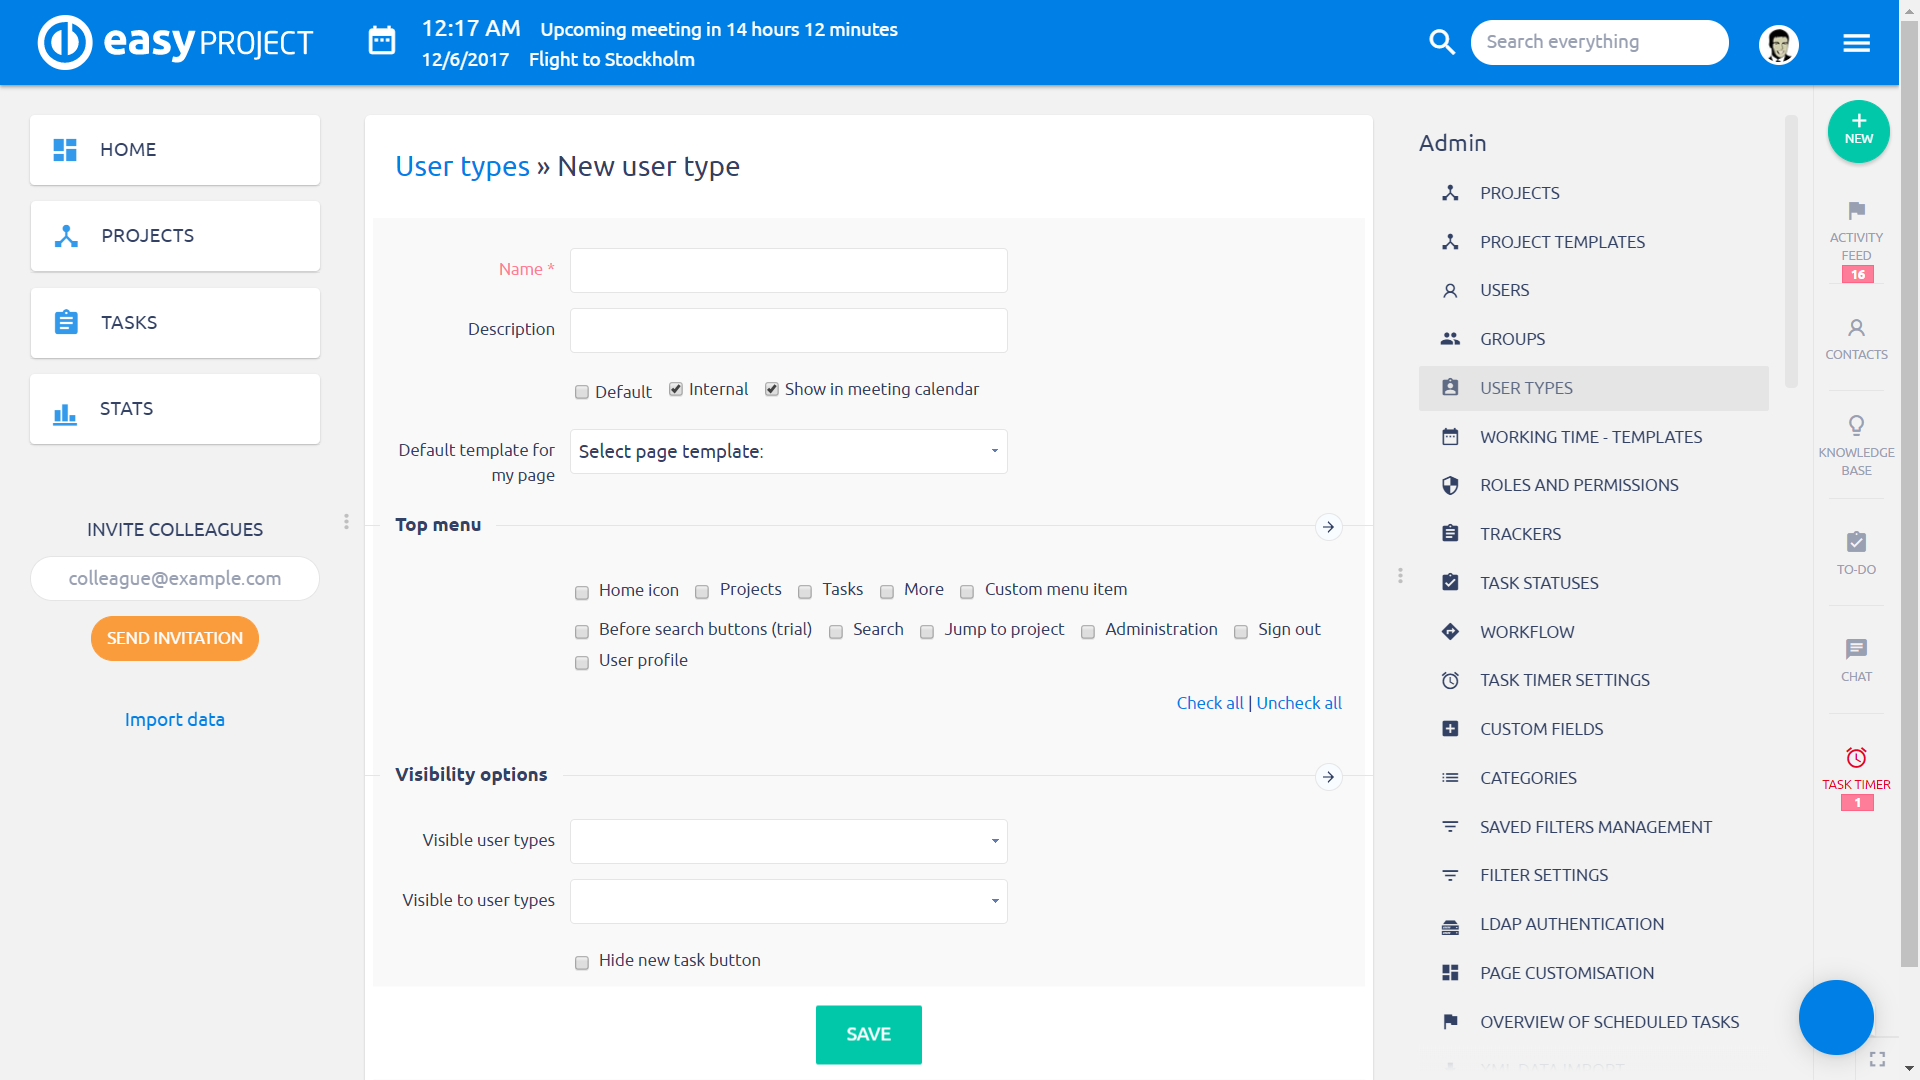
Task: Click the Uncheck all link
Action: tap(1299, 703)
